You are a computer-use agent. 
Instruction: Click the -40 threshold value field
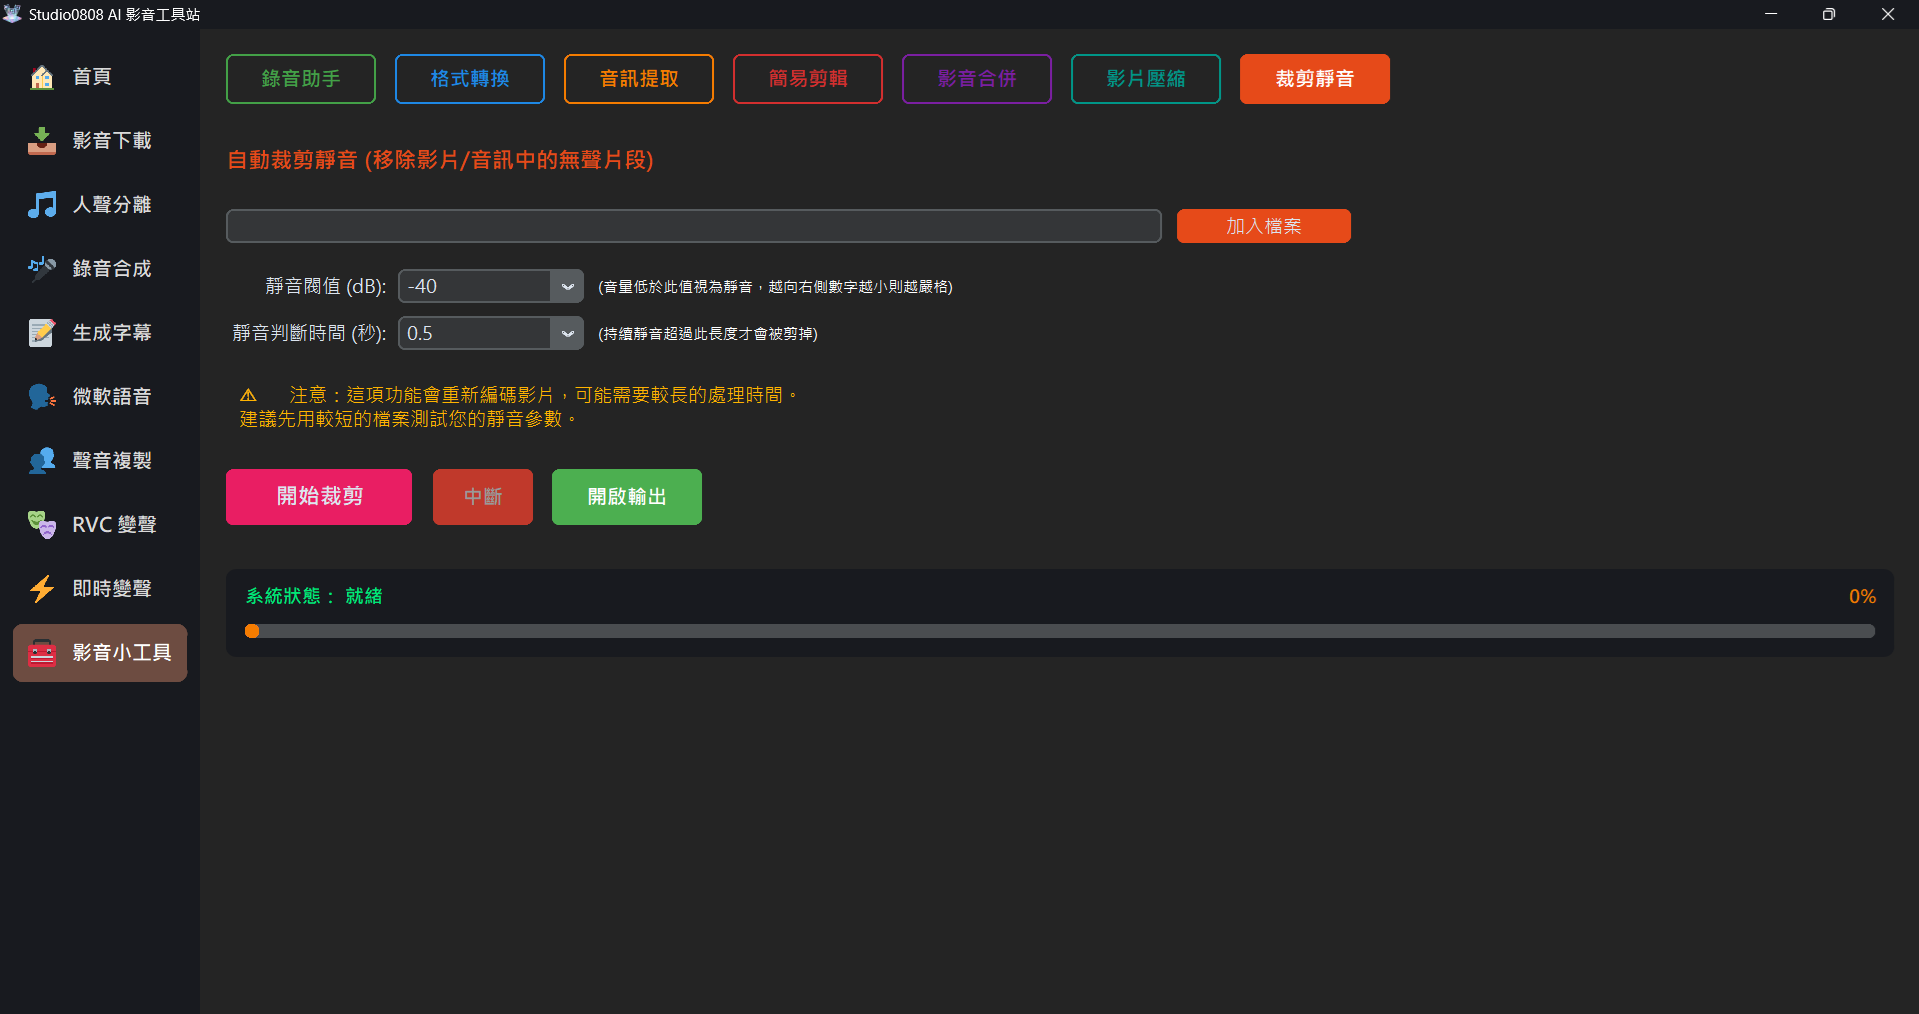pos(475,287)
